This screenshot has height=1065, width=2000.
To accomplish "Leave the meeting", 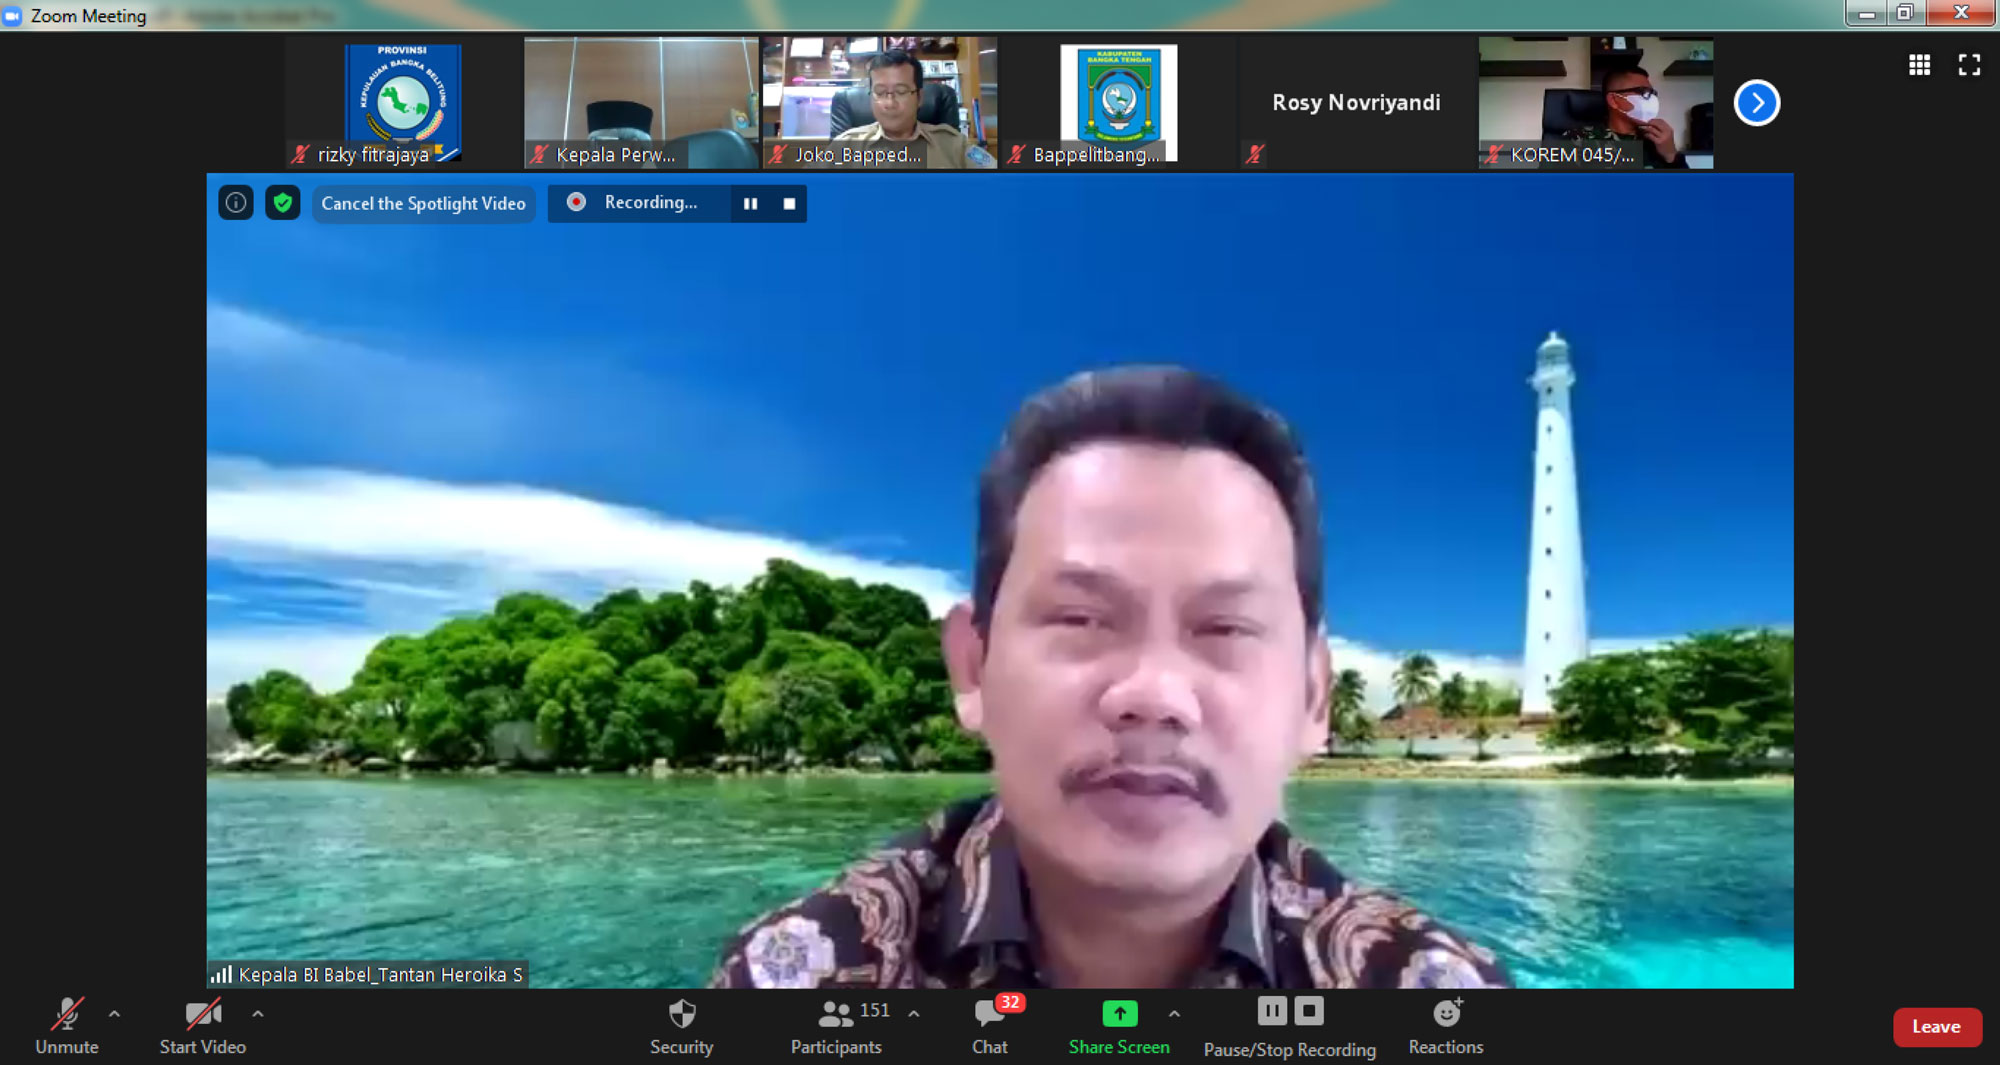I will coord(1936,1027).
